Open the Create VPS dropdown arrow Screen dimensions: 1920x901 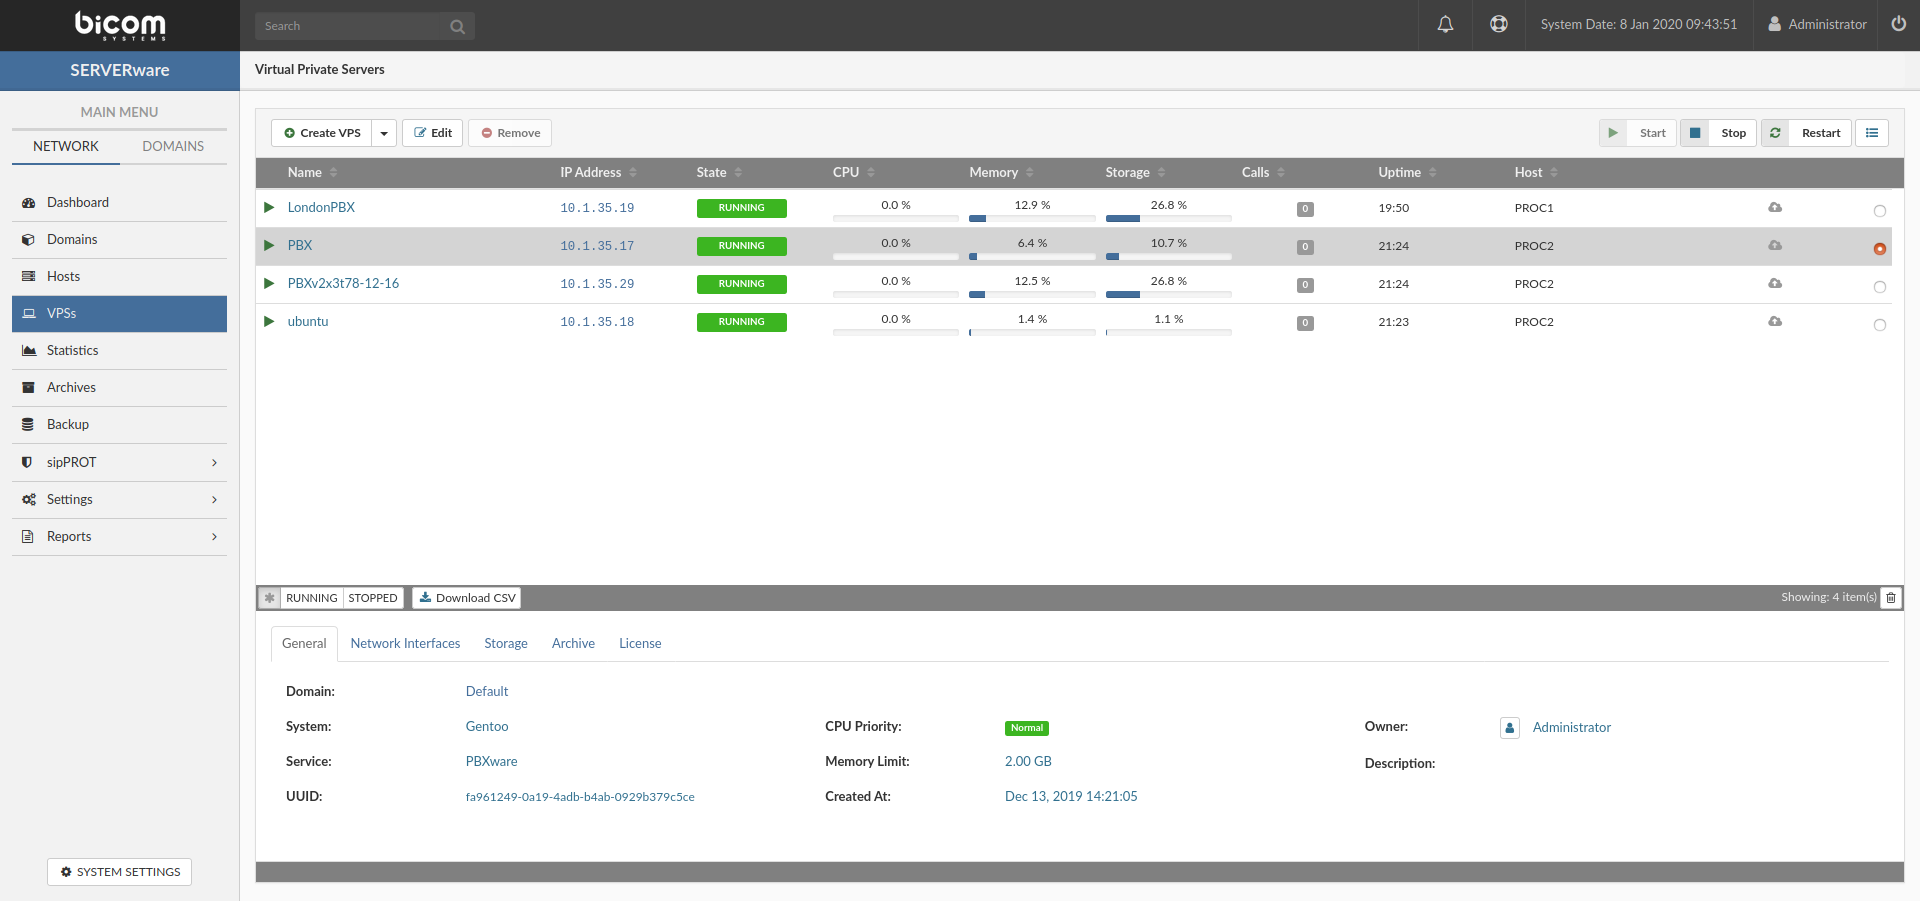pyautogui.click(x=384, y=133)
